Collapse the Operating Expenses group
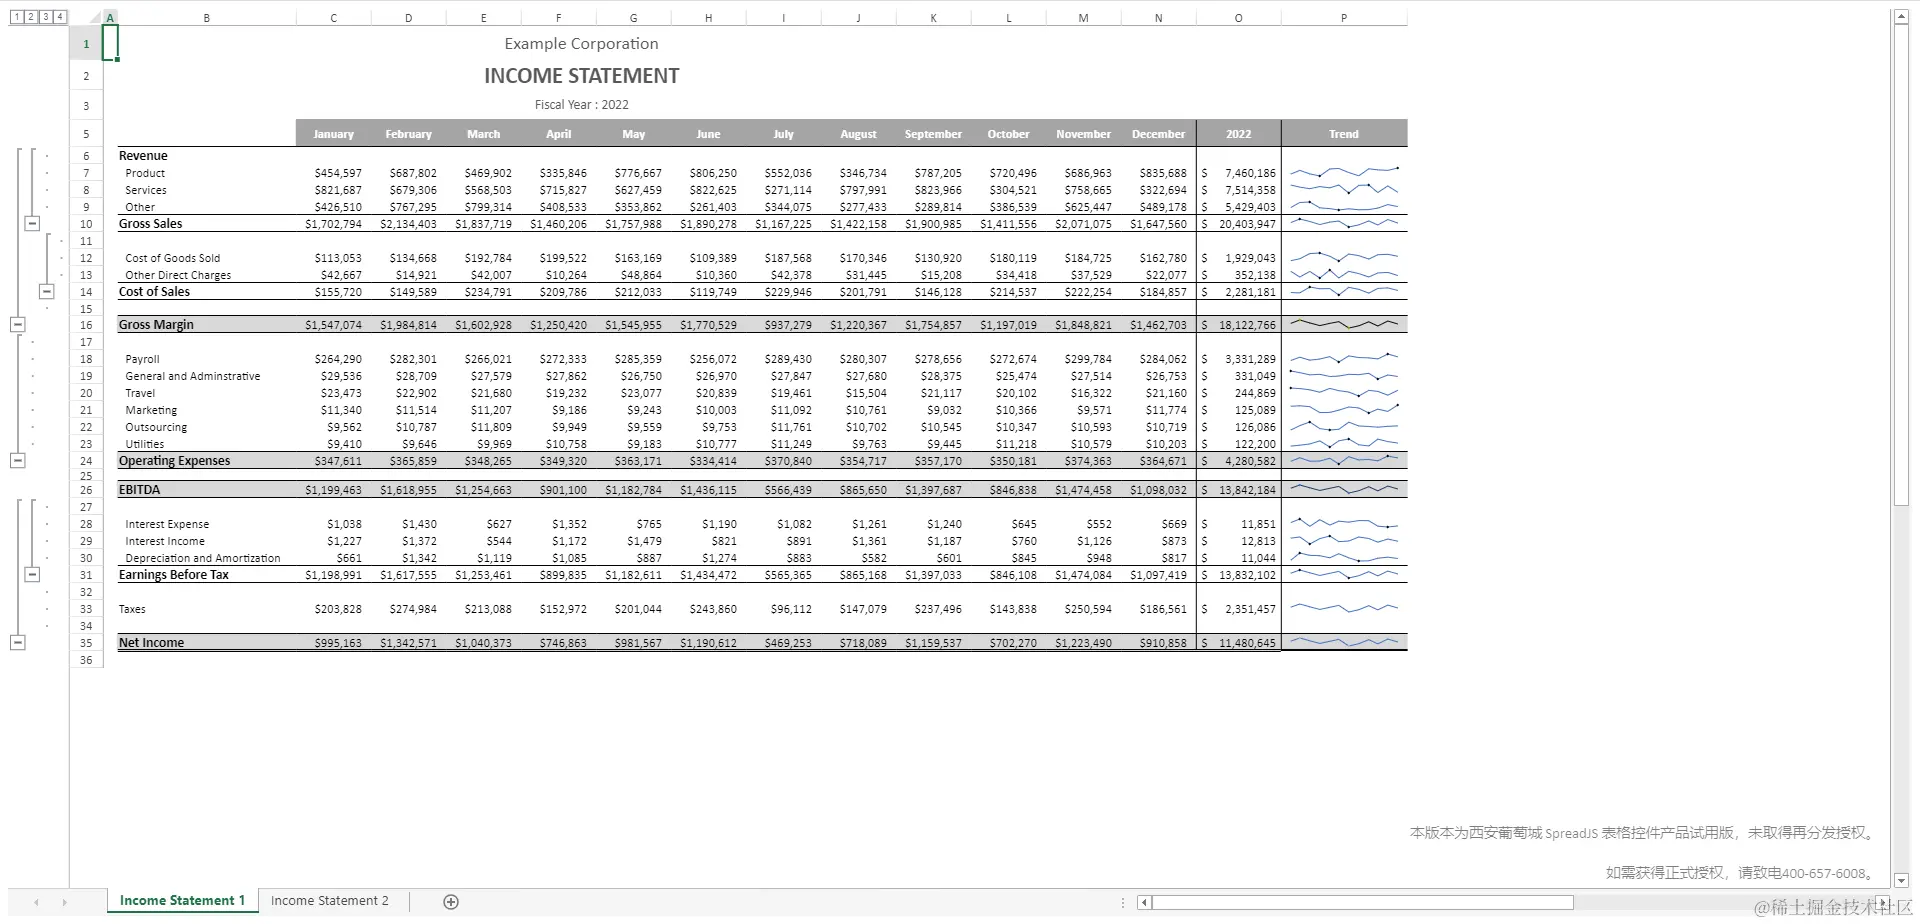 [17, 461]
